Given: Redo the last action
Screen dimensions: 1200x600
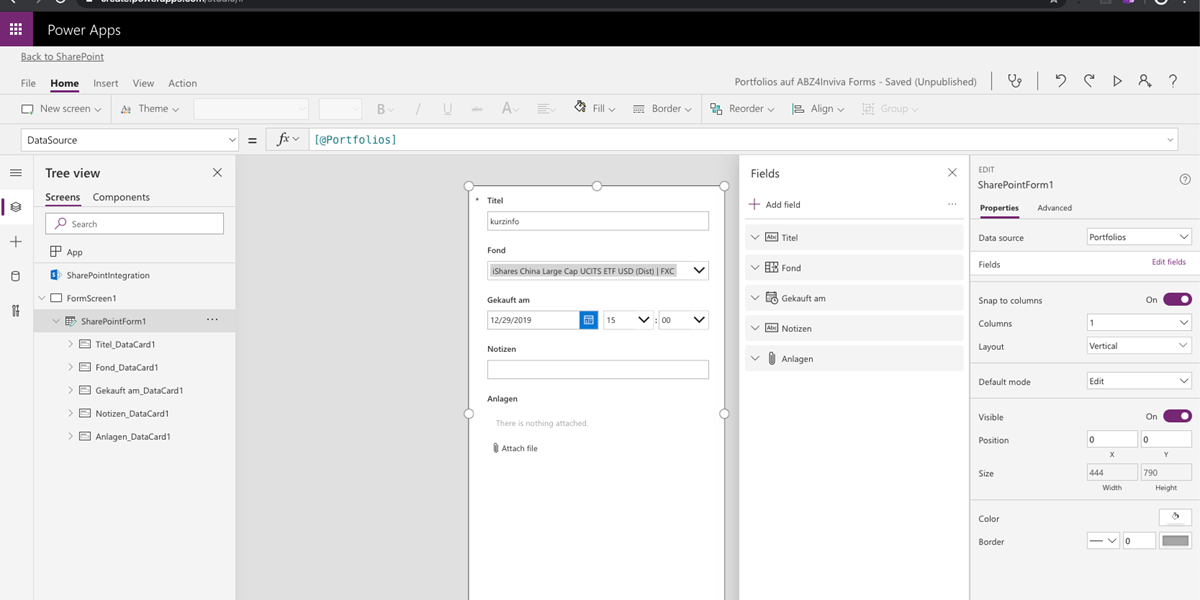Looking at the screenshot, I should pos(1089,81).
